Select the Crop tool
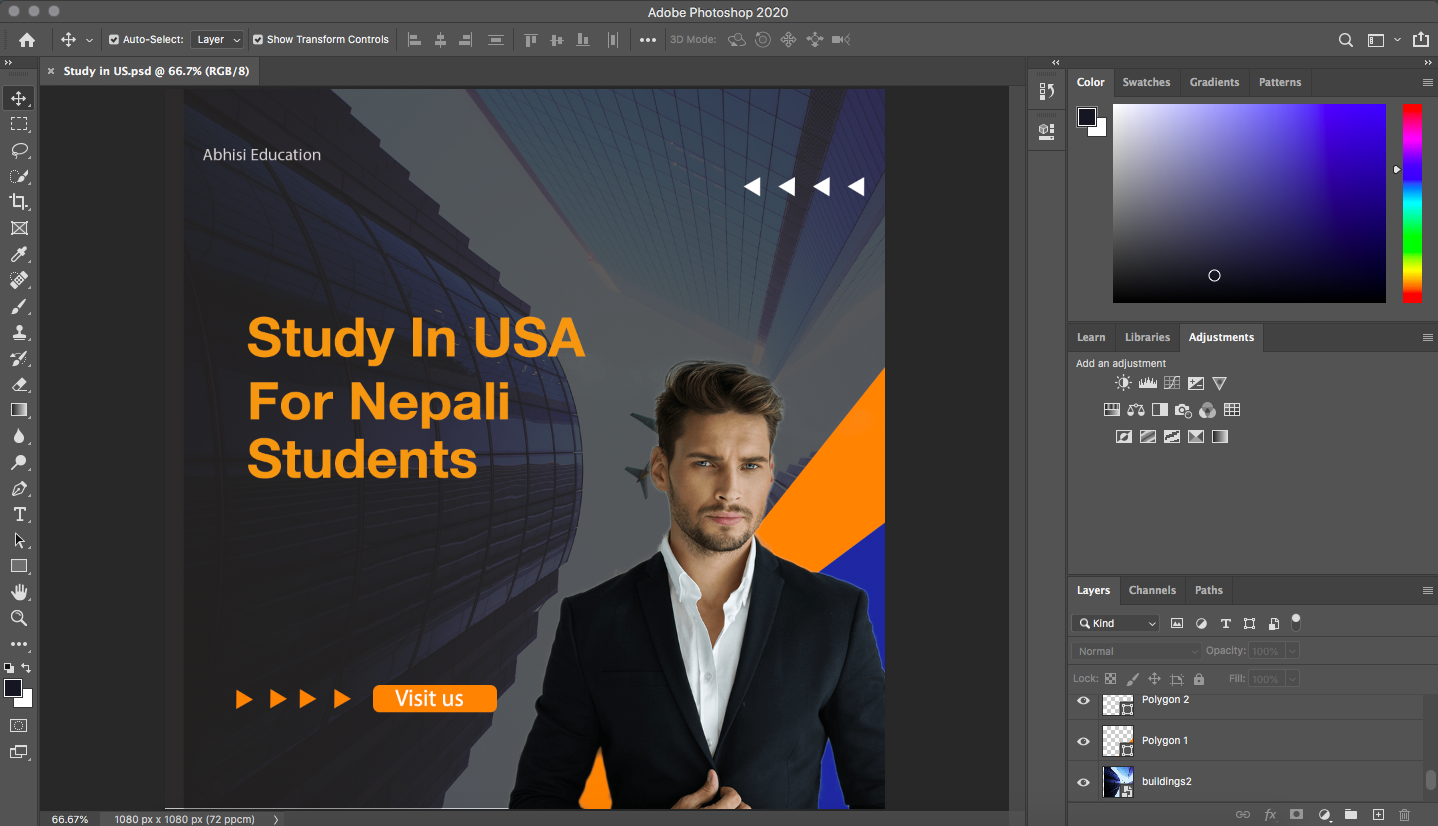Screen dimensions: 1438x826 click(x=18, y=202)
